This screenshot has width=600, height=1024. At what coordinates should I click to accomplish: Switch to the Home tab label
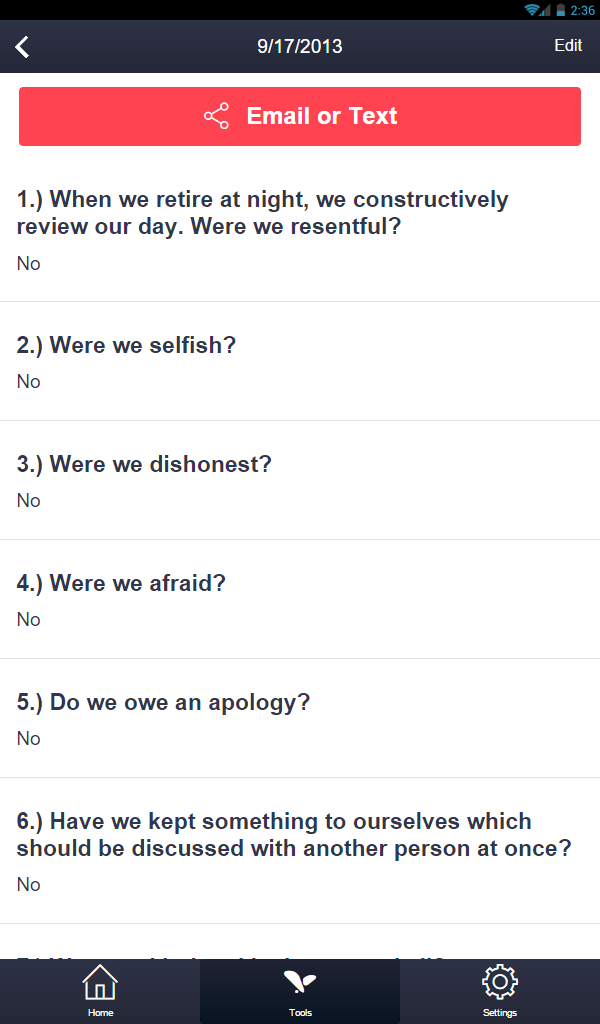click(x=100, y=1013)
